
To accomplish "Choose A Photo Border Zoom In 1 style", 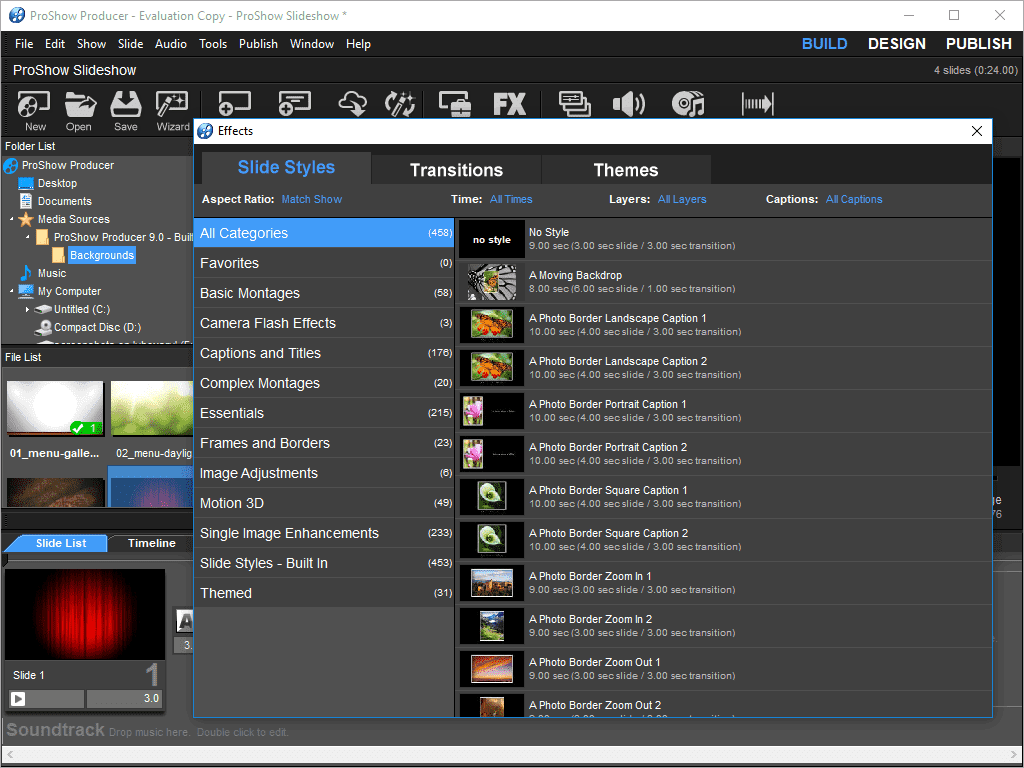I will (x=724, y=583).
